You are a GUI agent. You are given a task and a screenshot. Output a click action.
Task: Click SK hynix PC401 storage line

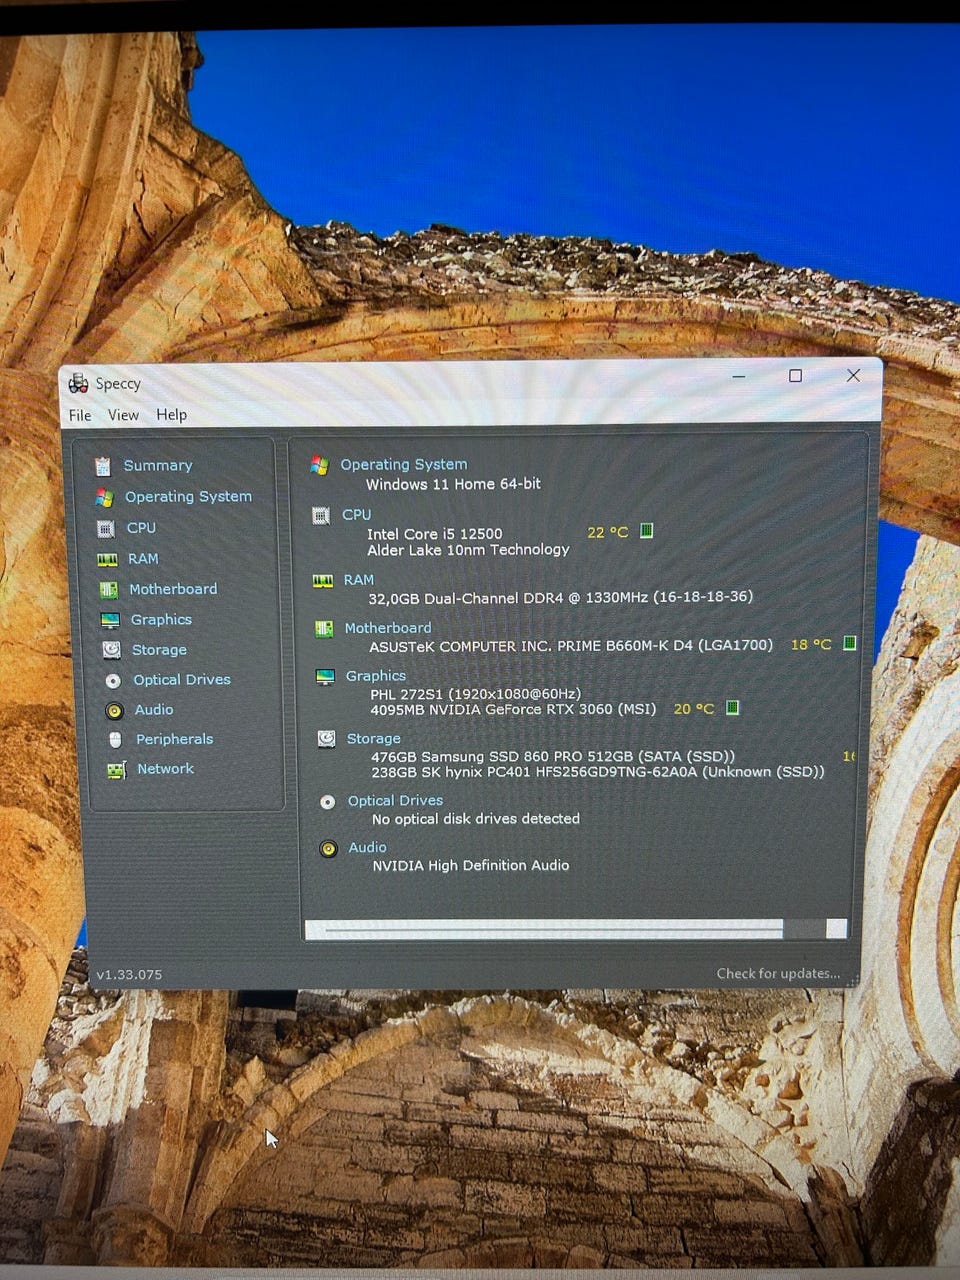click(598, 772)
